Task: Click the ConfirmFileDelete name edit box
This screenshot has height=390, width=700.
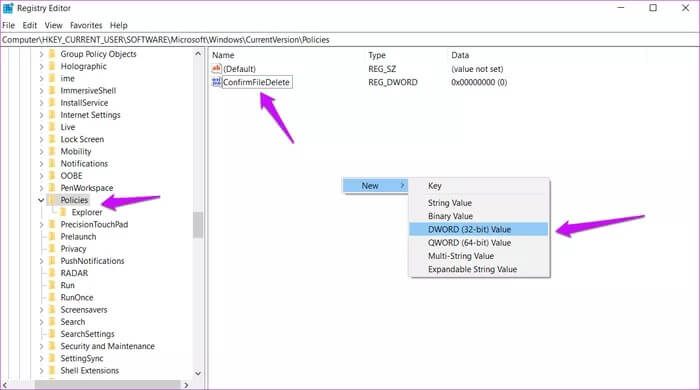Action: (257, 82)
